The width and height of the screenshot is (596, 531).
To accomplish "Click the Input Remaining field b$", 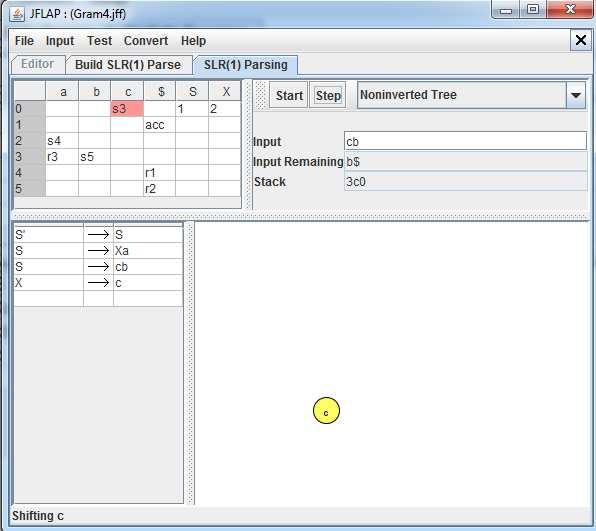I will click(465, 162).
